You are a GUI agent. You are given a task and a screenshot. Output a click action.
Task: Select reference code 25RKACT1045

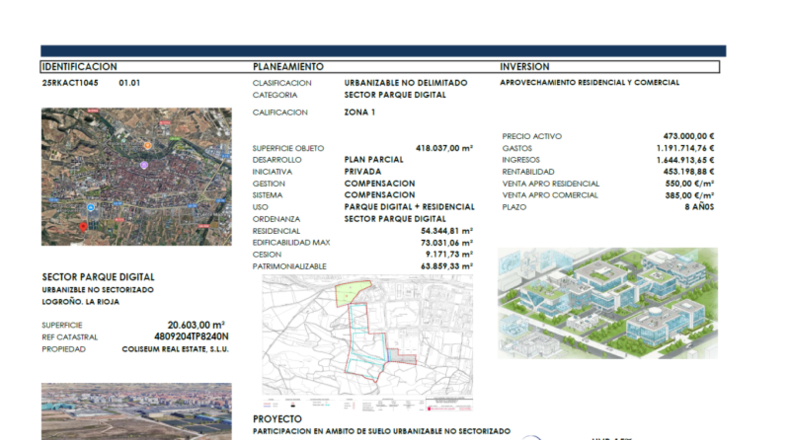[x=70, y=83]
